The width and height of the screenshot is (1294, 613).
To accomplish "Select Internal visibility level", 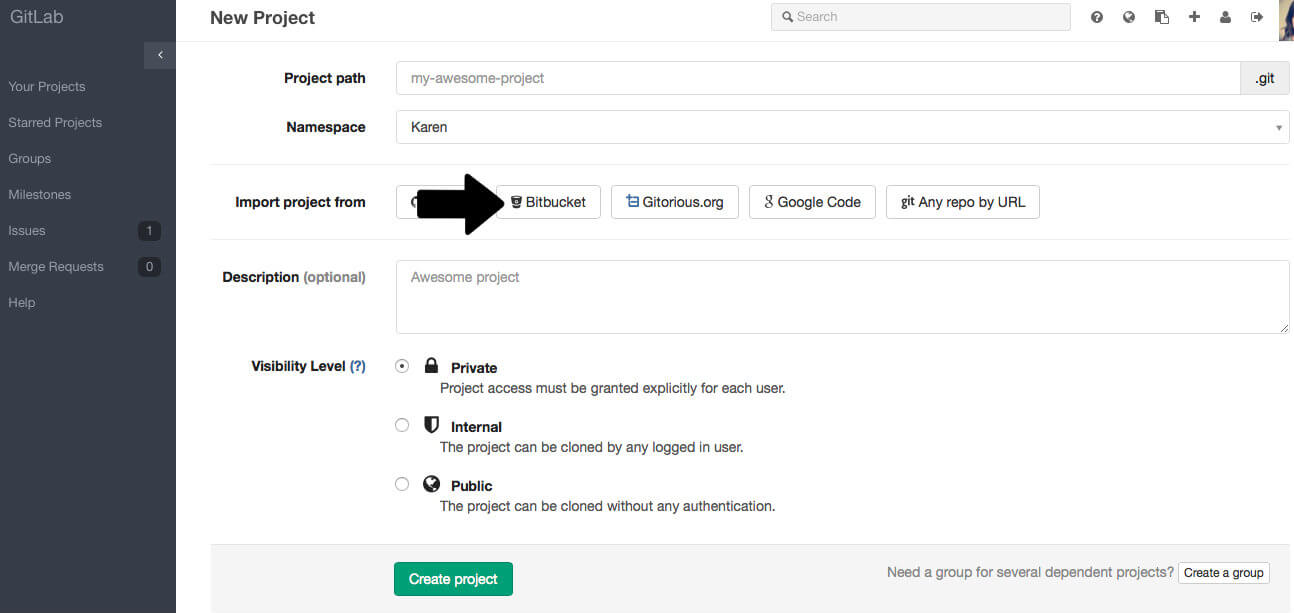I will click(x=402, y=424).
